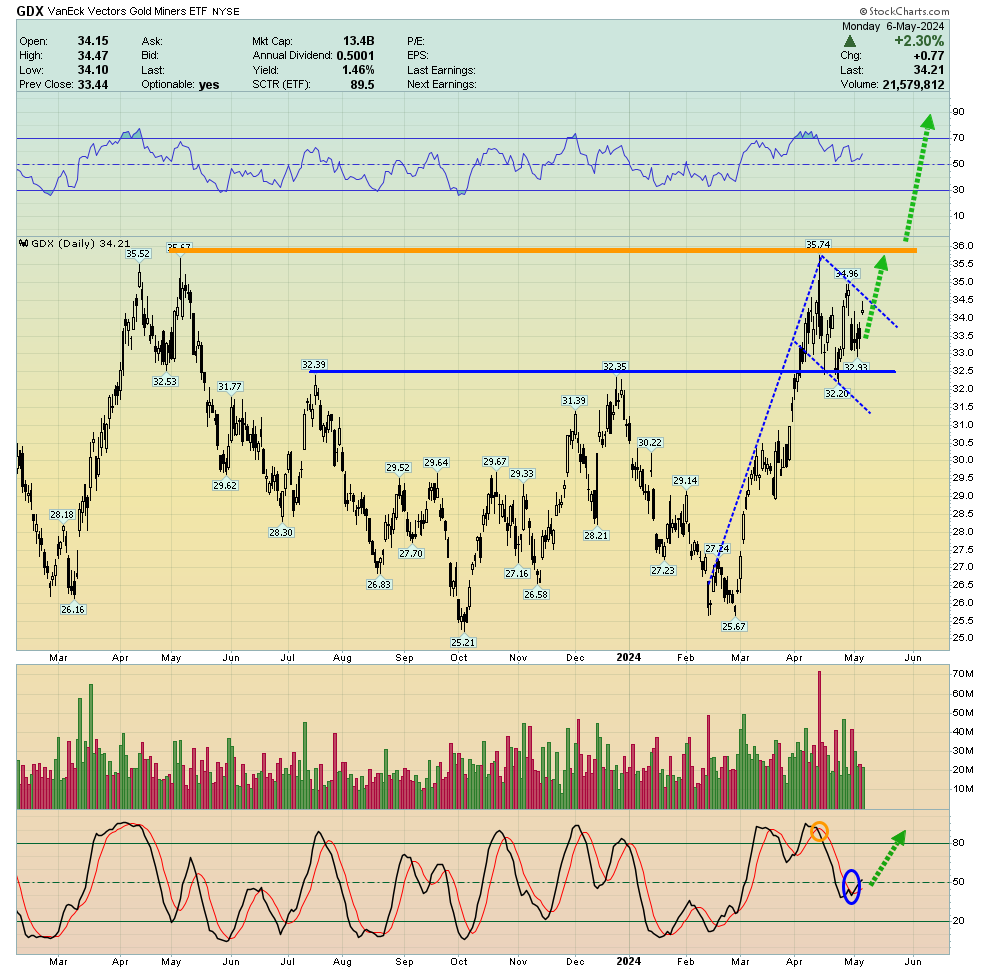Click the 32.20 price label
Screen dimensions: 990x970
(x=837, y=393)
